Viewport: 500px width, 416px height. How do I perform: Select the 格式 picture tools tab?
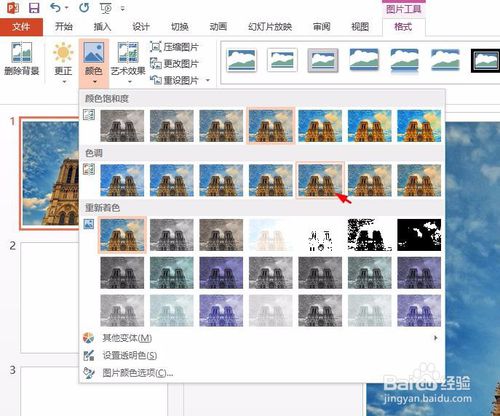(403, 27)
